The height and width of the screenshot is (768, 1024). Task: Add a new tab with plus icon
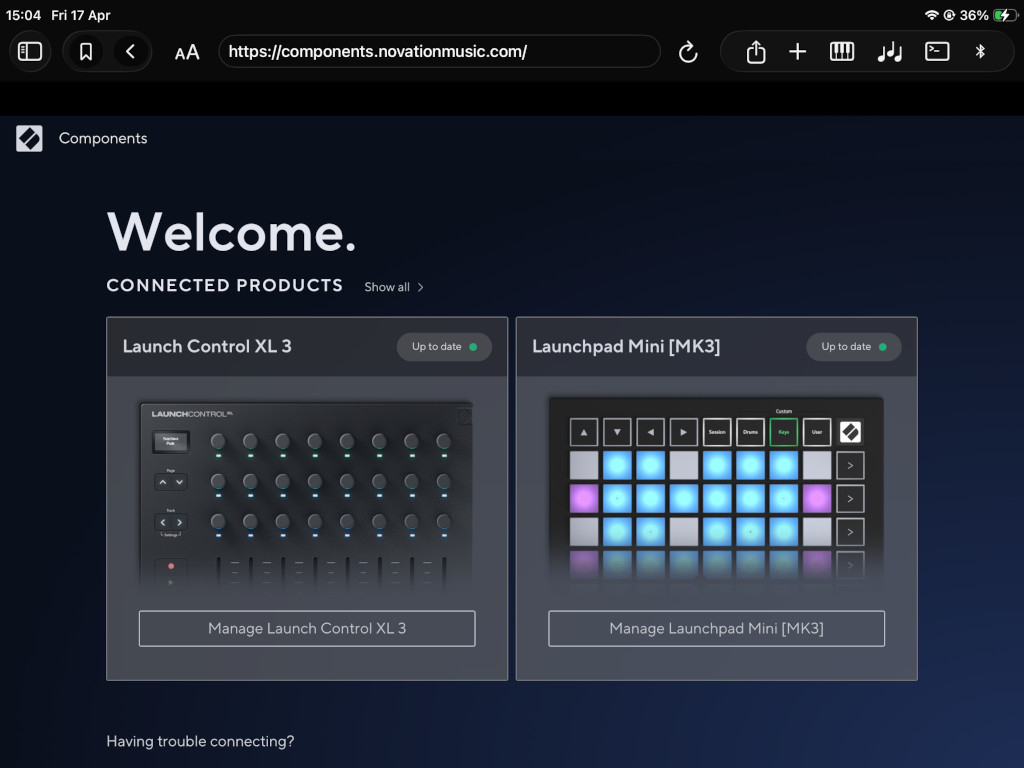point(797,52)
